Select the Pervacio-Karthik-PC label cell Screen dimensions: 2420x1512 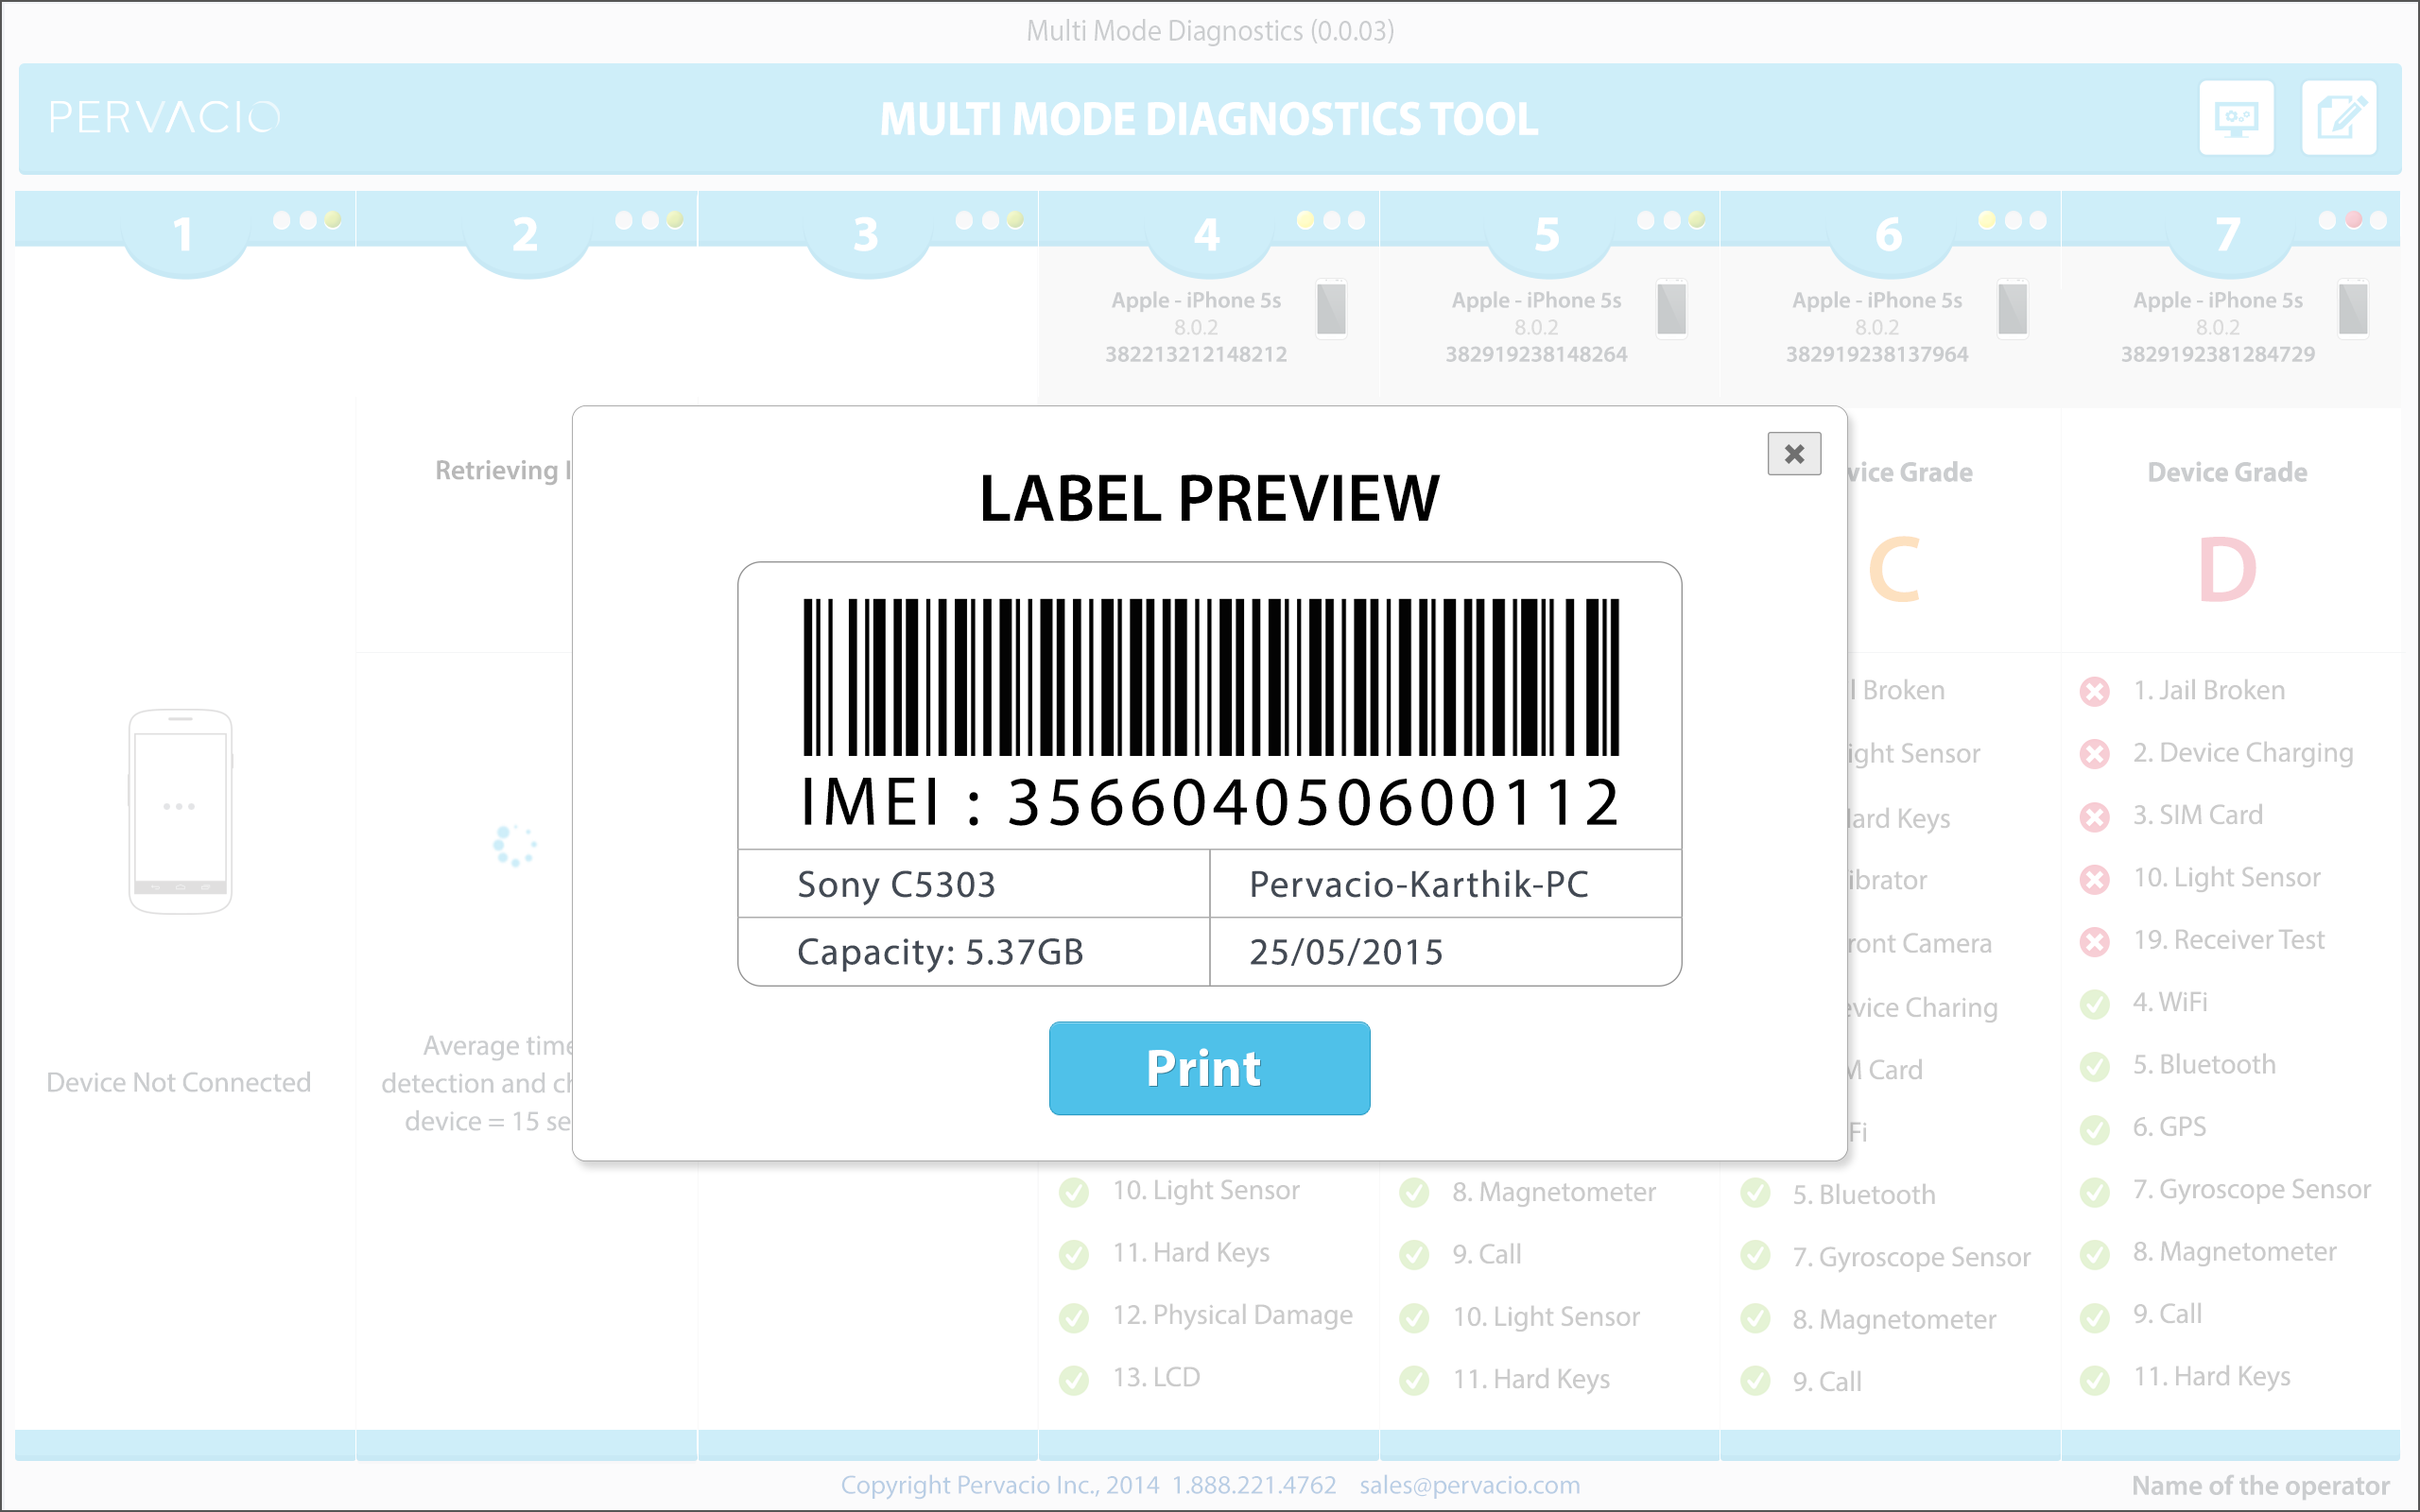click(x=1446, y=884)
